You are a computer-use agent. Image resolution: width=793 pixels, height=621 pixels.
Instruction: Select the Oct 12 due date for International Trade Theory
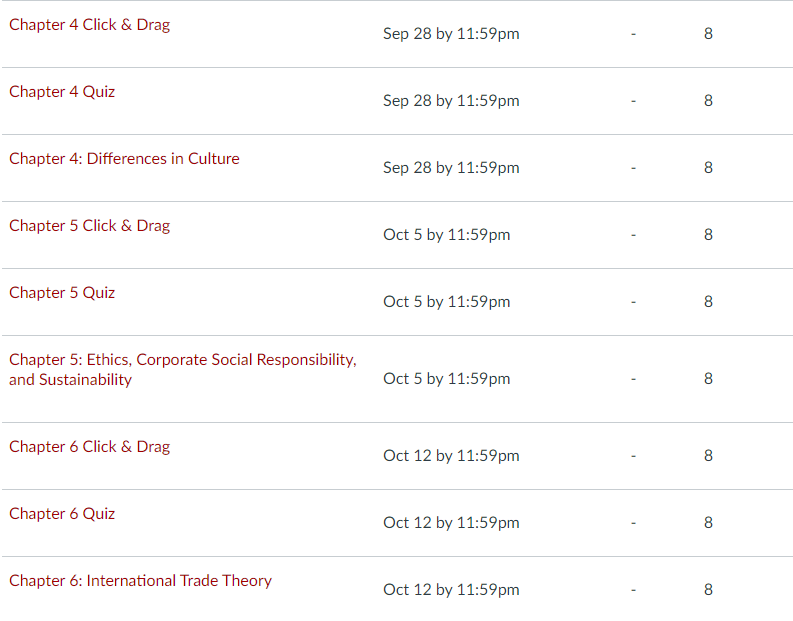pos(451,590)
